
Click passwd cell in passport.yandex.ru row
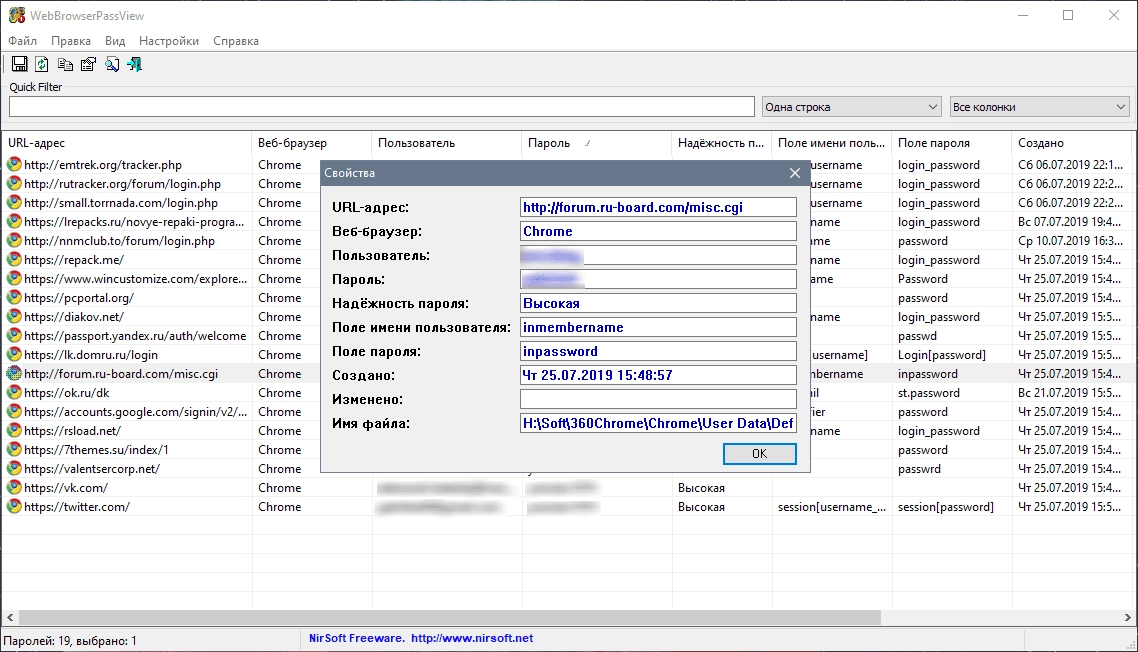click(917, 336)
